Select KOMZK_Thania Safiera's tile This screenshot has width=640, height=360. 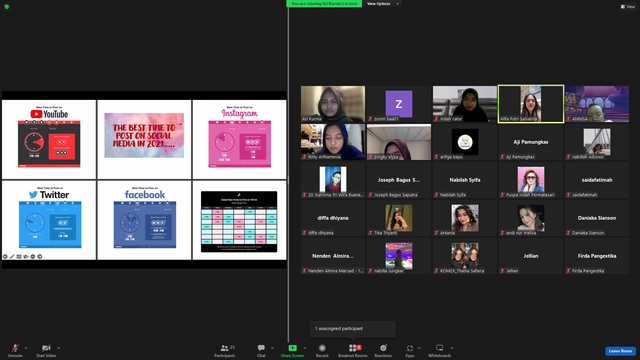click(x=465, y=256)
